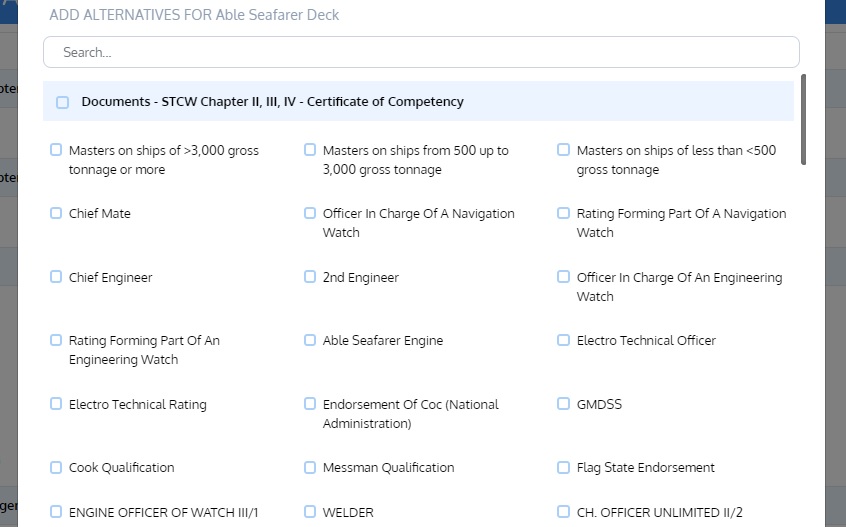This screenshot has height=527, width=846.
Task: Click the alternatives search field
Action: click(421, 52)
